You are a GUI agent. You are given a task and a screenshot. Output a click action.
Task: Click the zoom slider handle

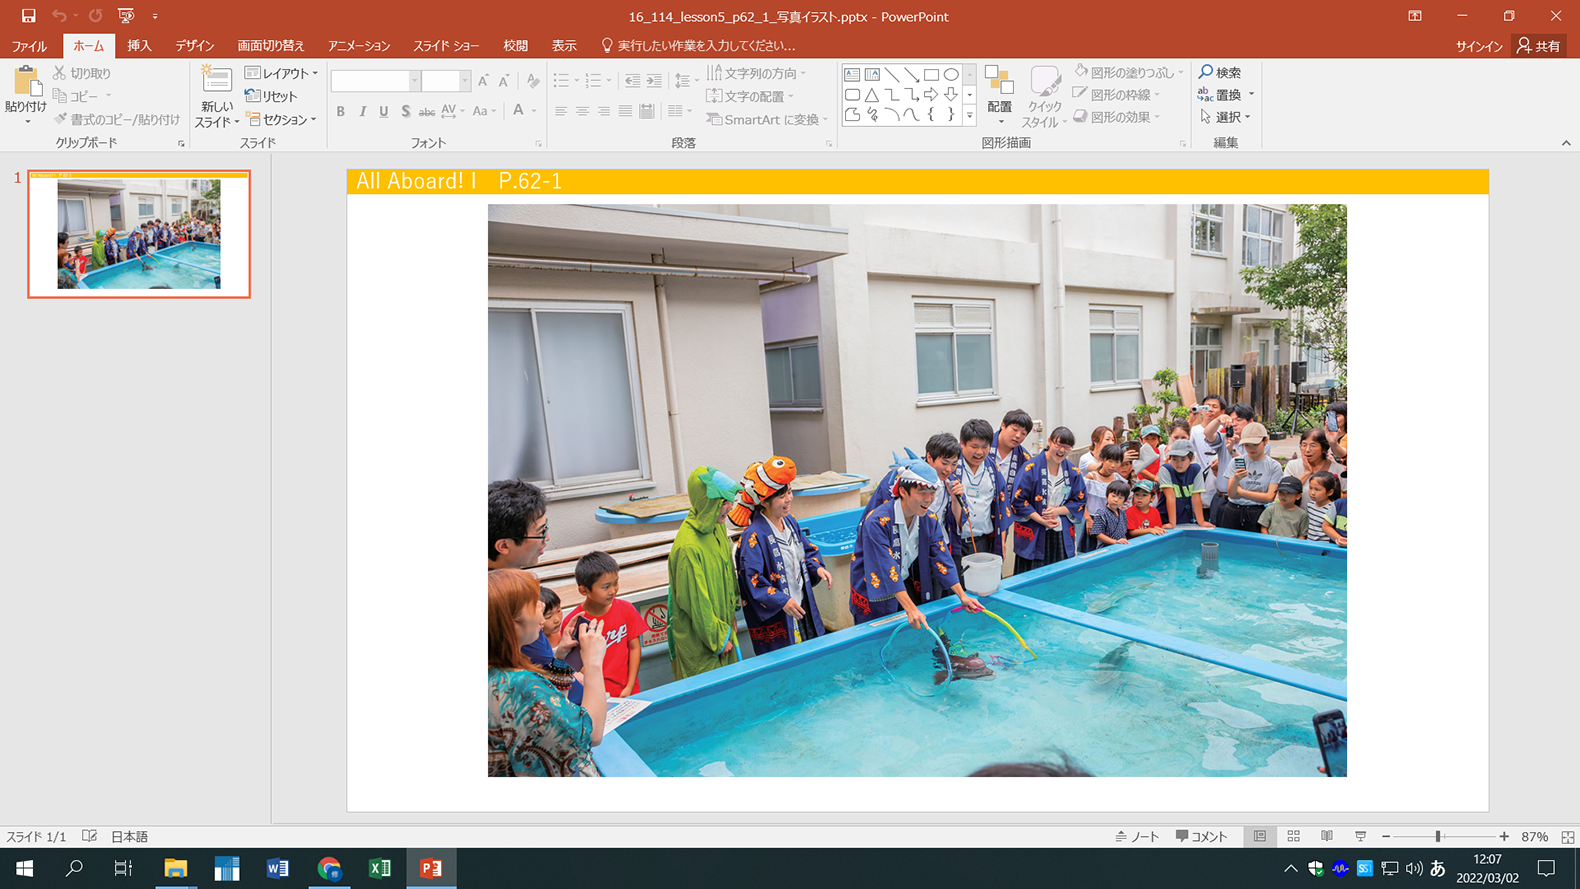click(x=1438, y=836)
